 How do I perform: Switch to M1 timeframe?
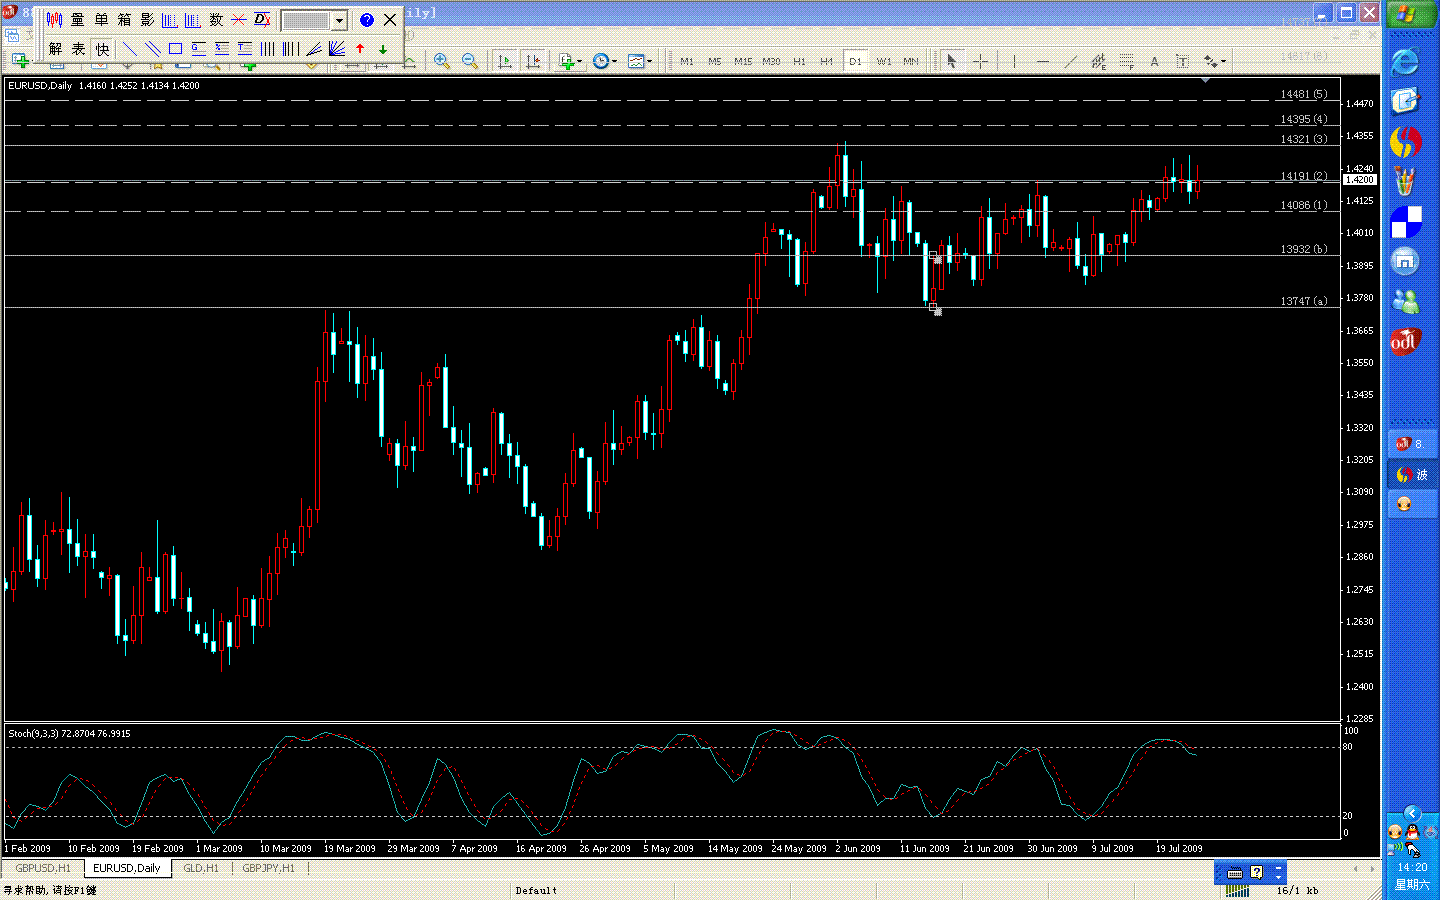(687, 61)
